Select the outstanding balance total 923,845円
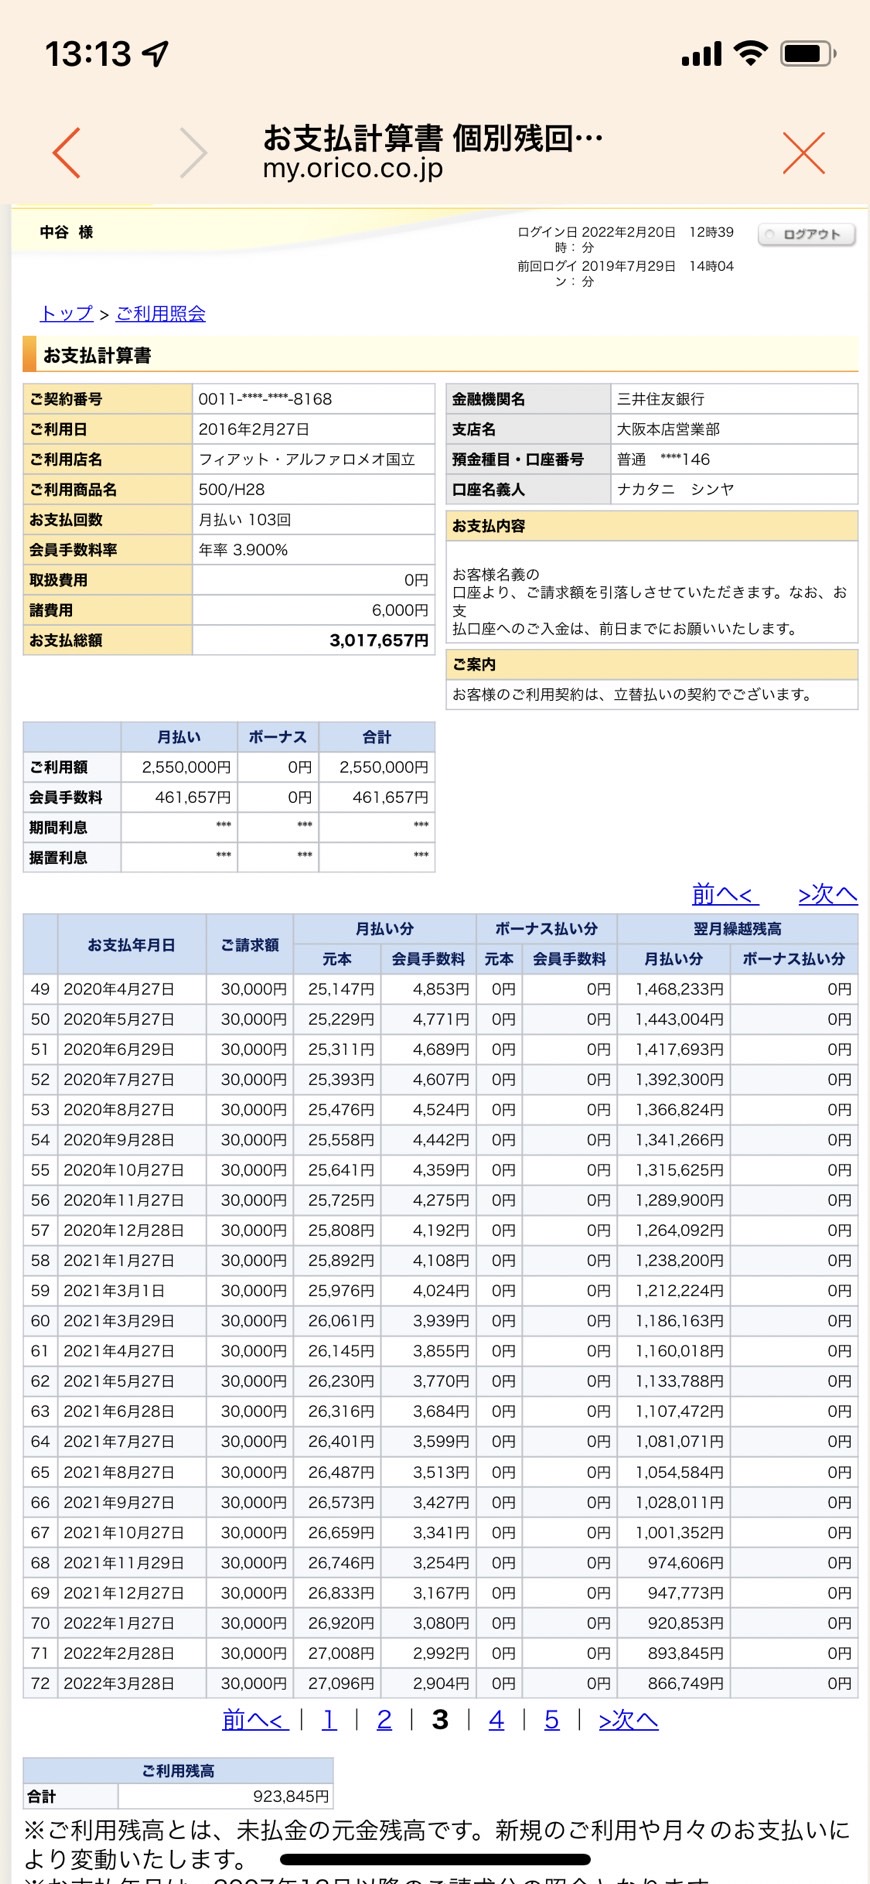Image resolution: width=870 pixels, height=1884 pixels. [291, 1796]
